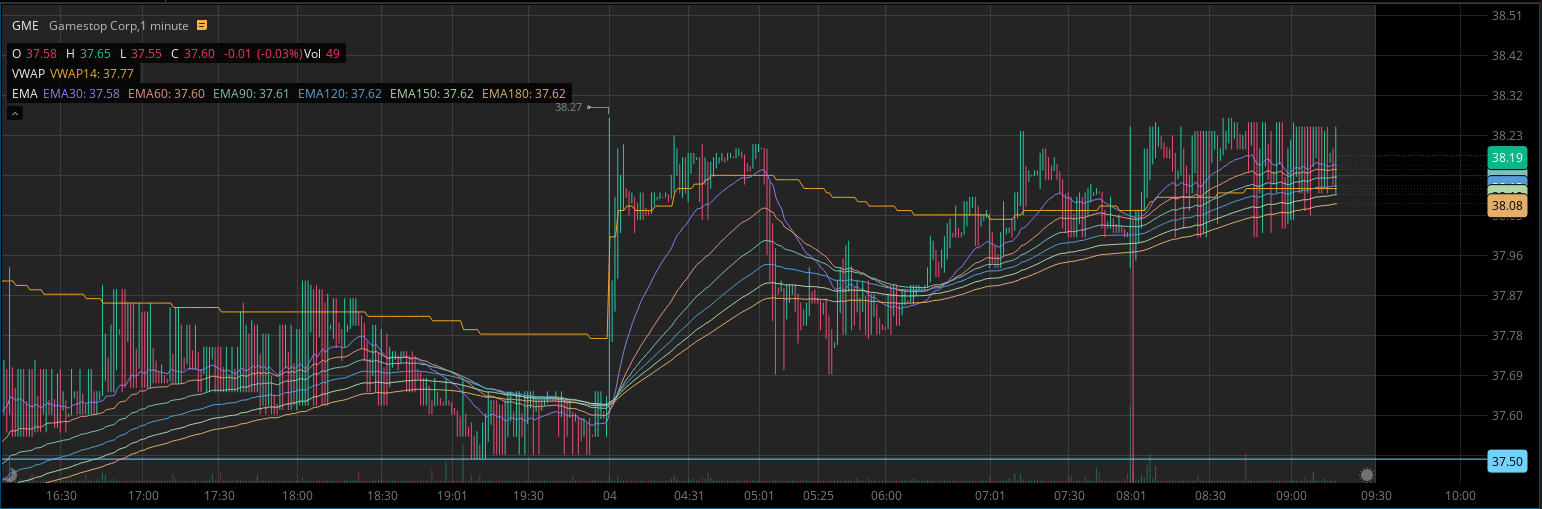The width and height of the screenshot is (1542, 509).
Task: Click the teal EMA90 axis bubble
Action: (x=1507, y=172)
